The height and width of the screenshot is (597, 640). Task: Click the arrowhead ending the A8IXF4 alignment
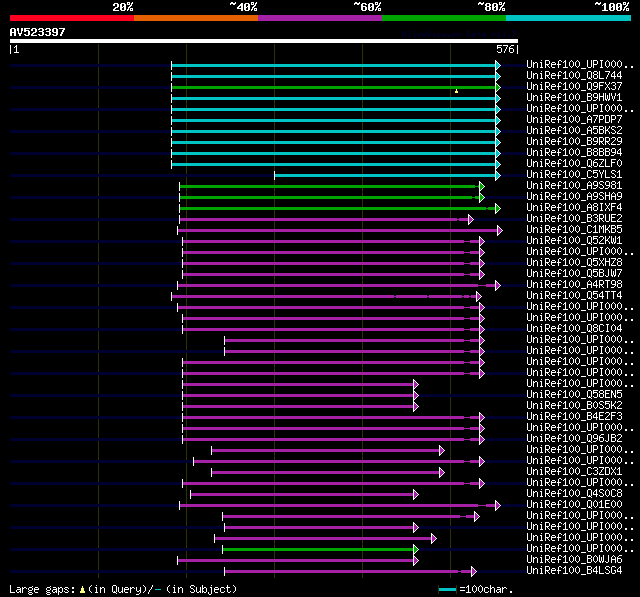pyautogui.click(x=498, y=209)
